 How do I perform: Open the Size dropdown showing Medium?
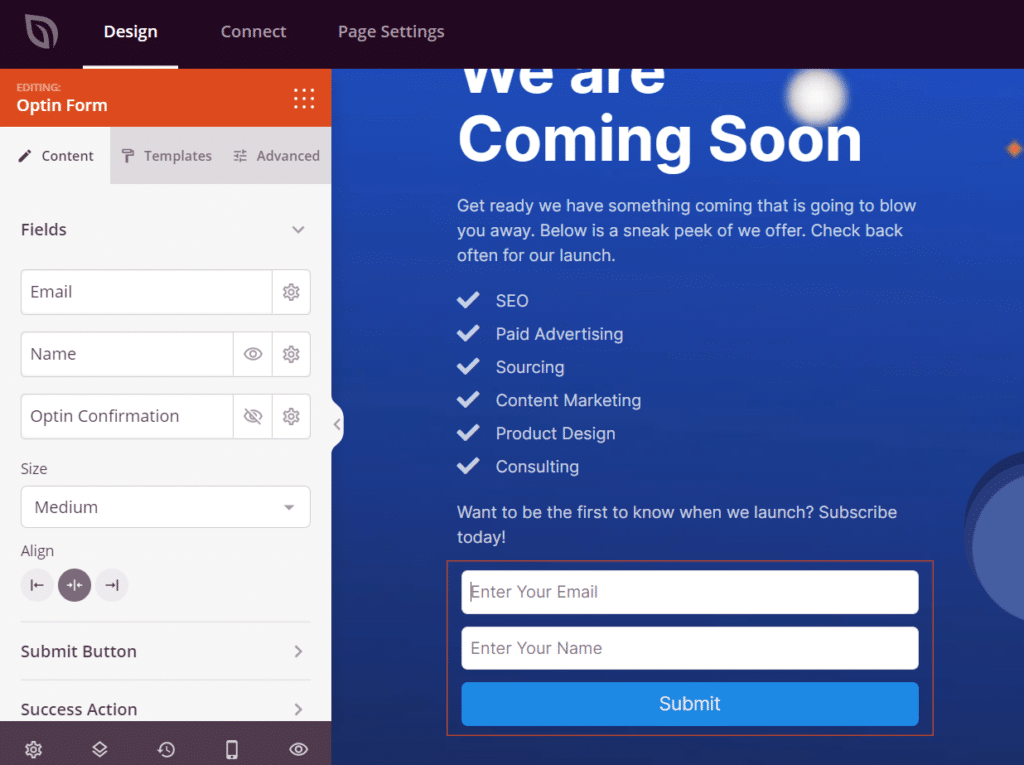click(x=165, y=507)
